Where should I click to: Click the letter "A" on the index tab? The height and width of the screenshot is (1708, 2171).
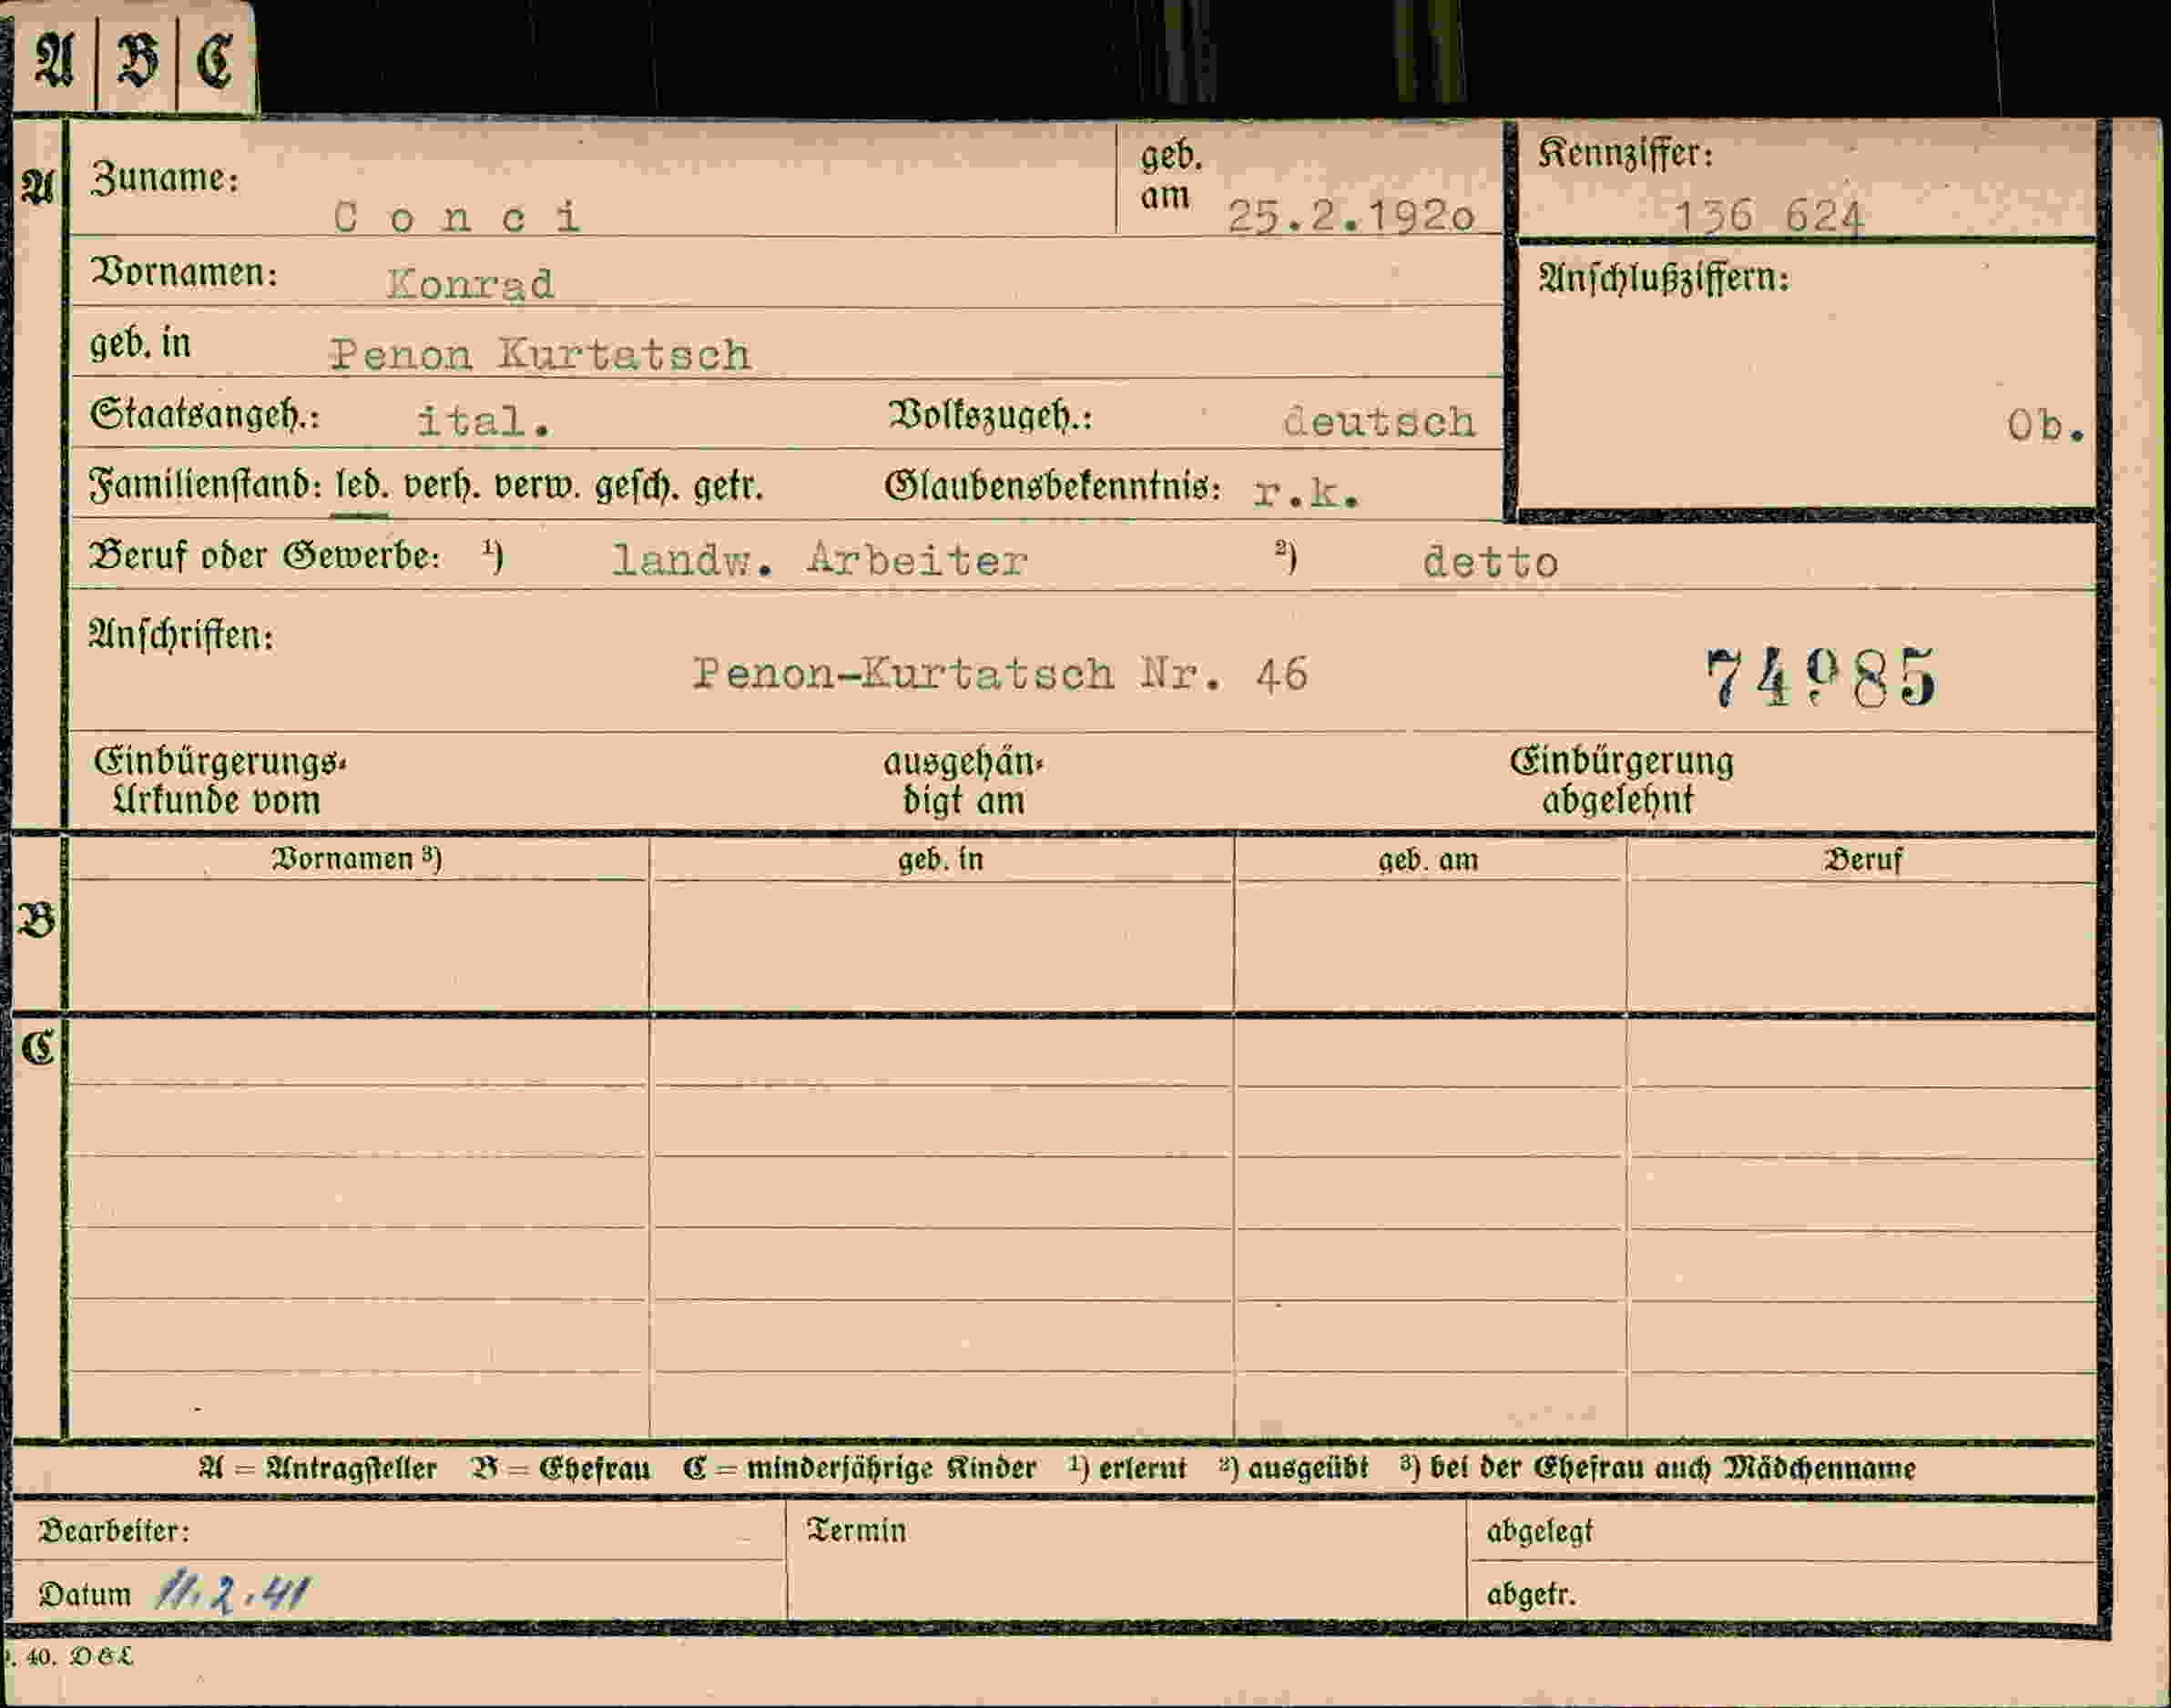pyautogui.click(x=54, y=60)
